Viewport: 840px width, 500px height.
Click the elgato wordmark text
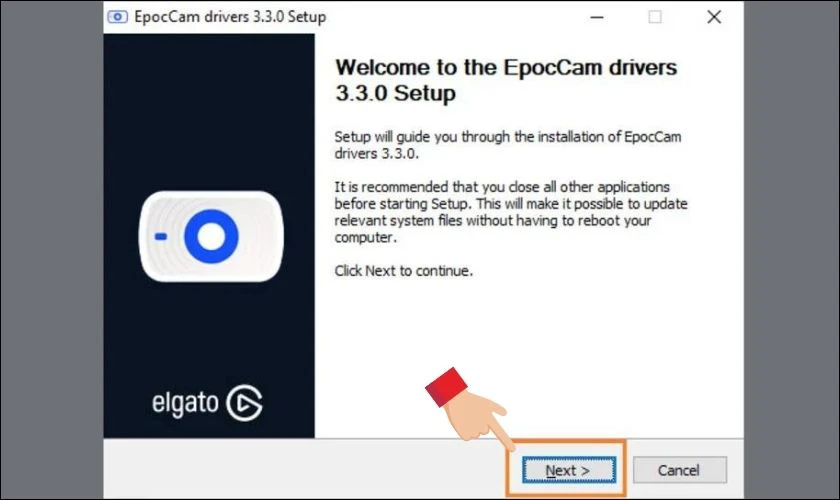[x=185, y=403]
